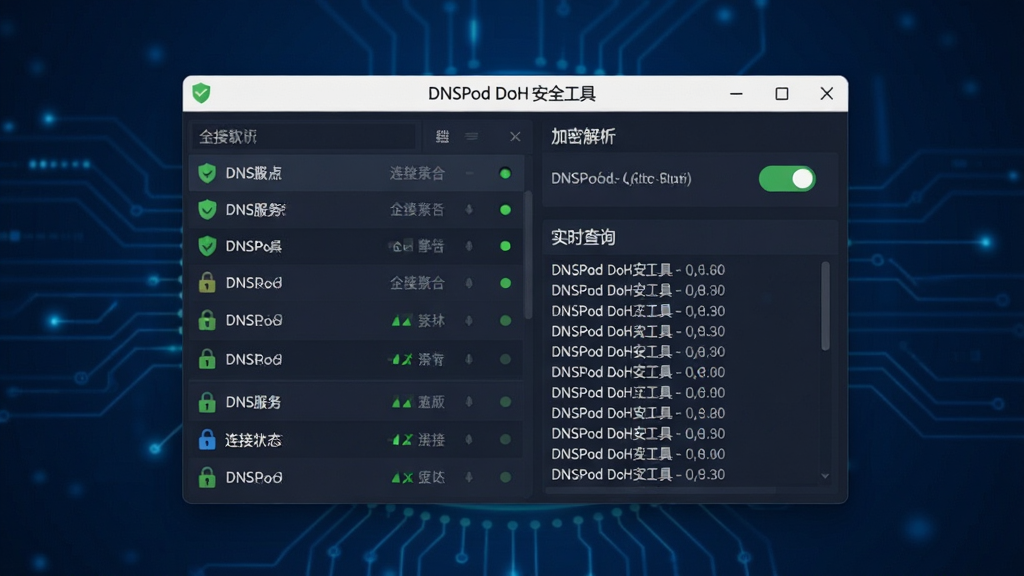Select first entry in 实时查询 log
The width and height of the screenshot is (1024, 576).
[x=638, y=270]
